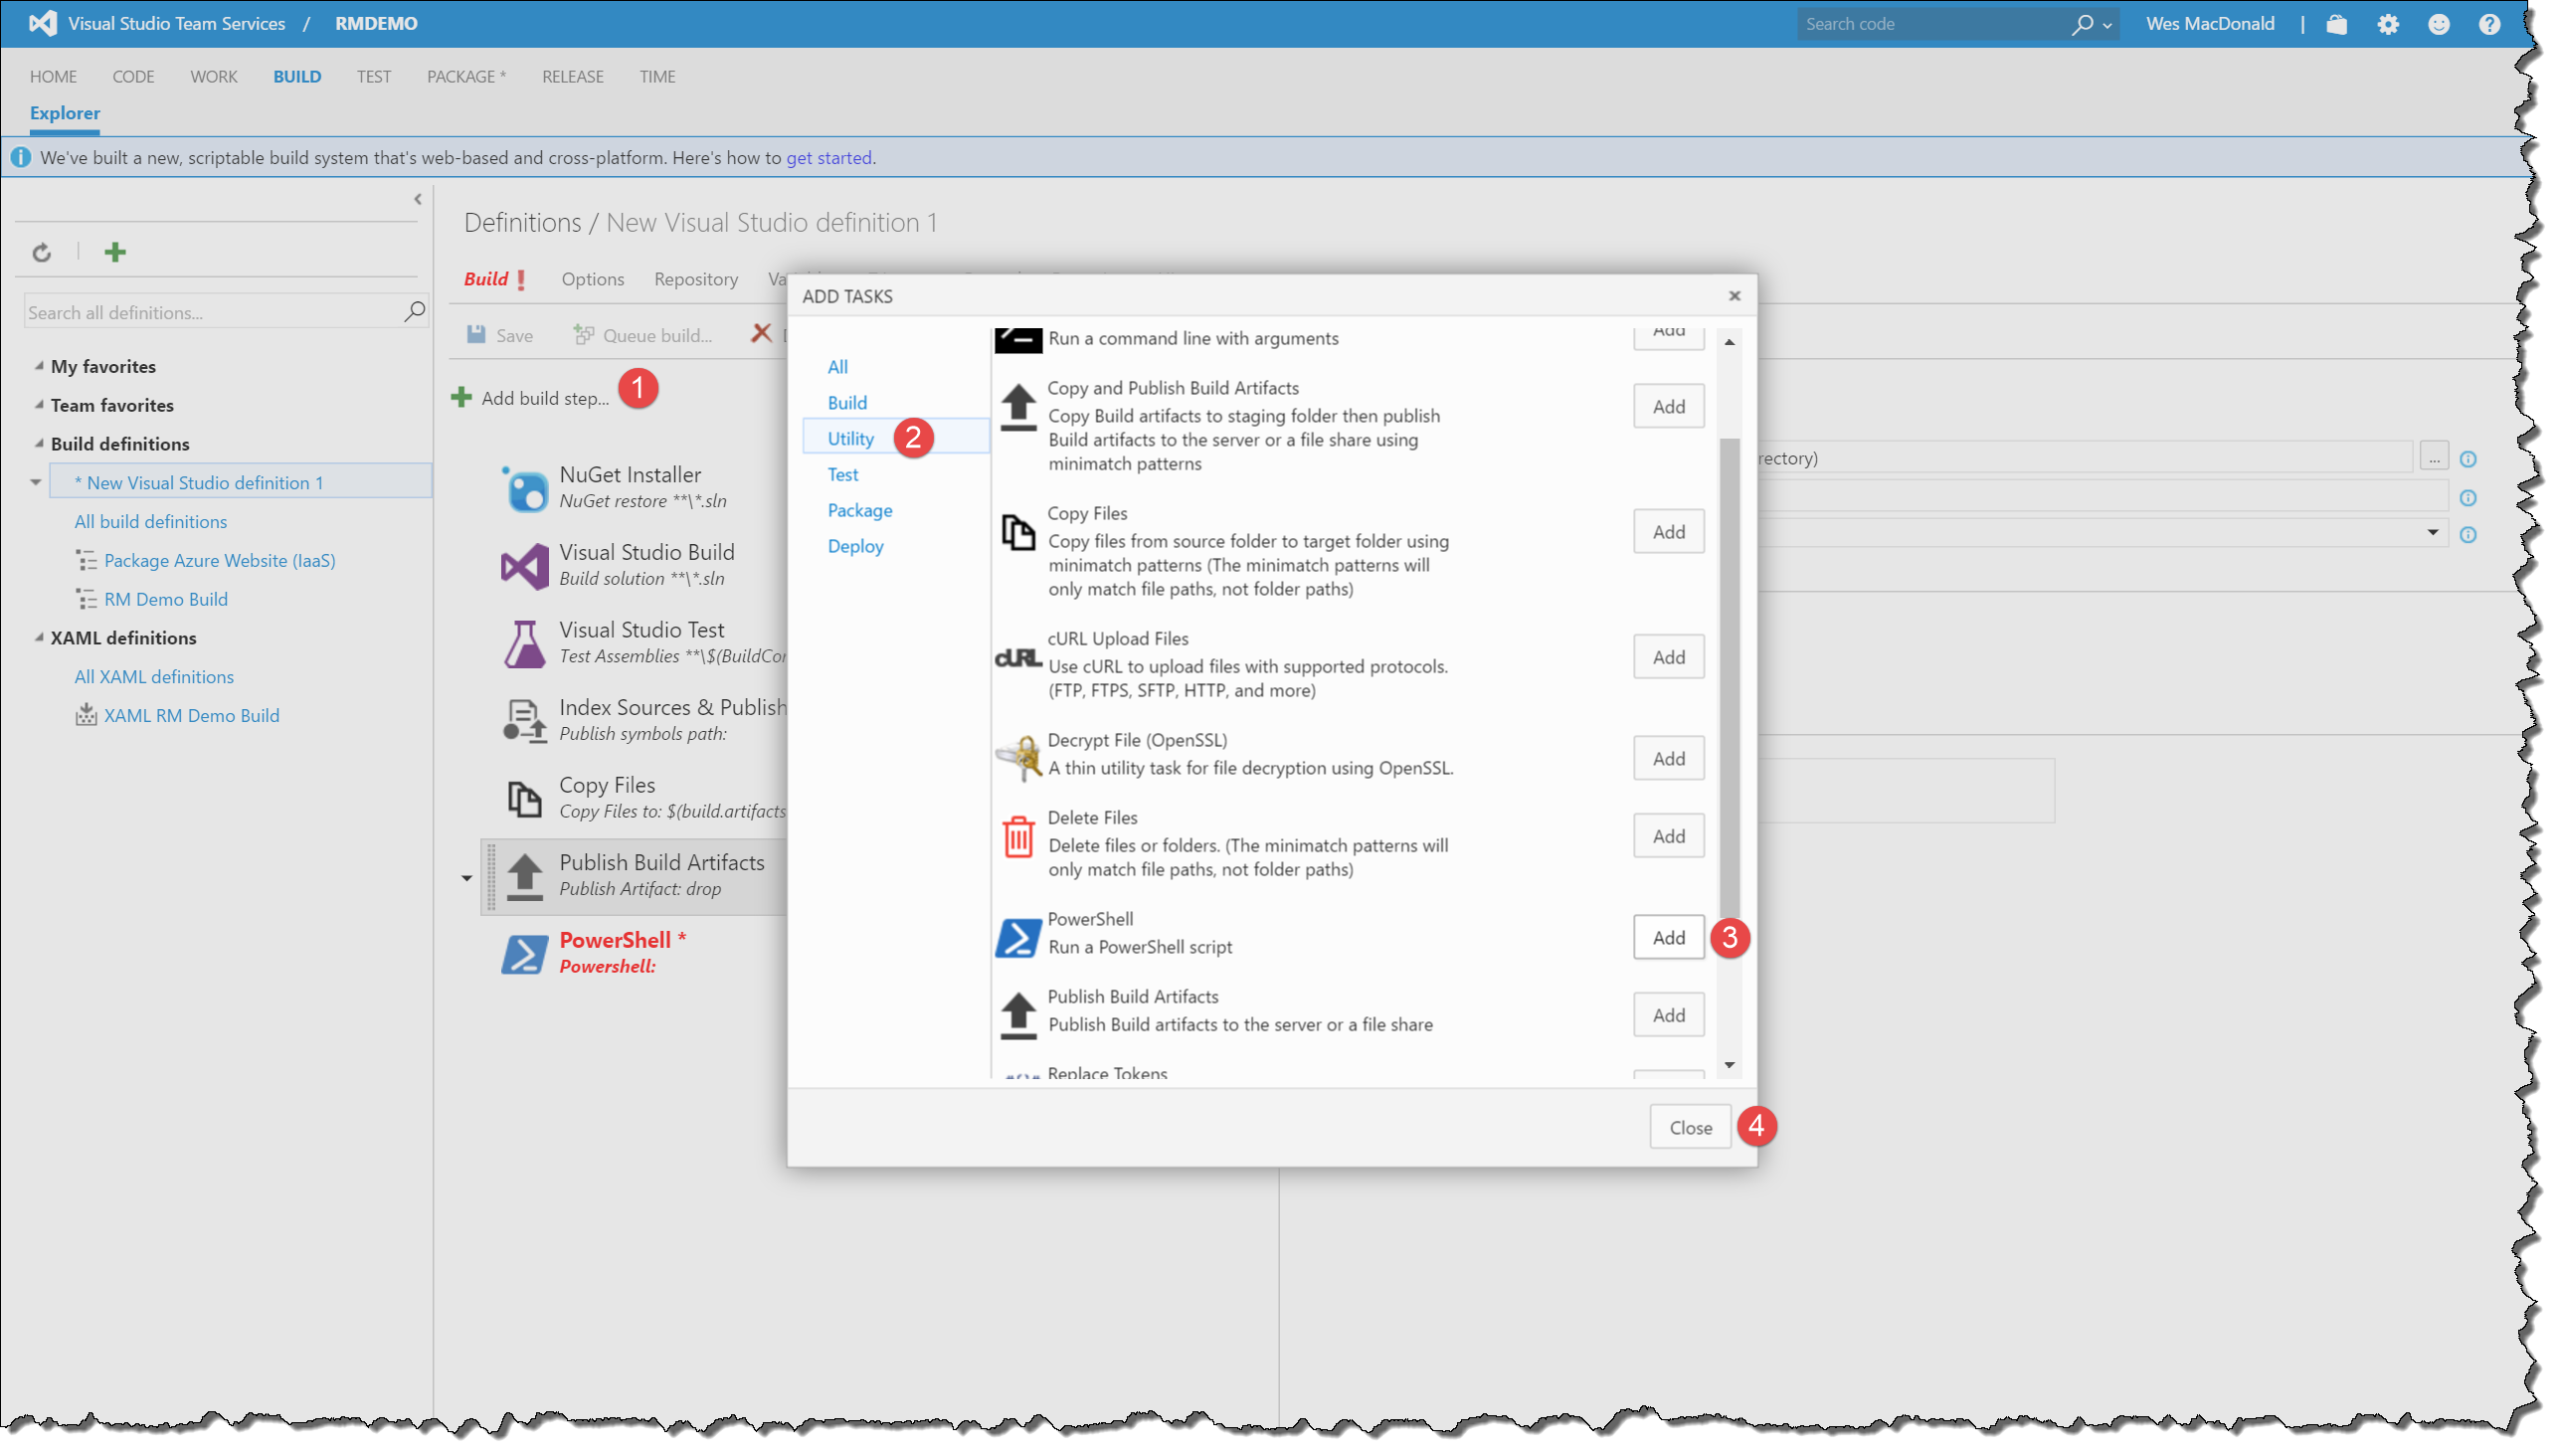Collapse the Build definitions tree node
The height and width of the screenshot is (1456, 2560).
(x=39, y=443)
